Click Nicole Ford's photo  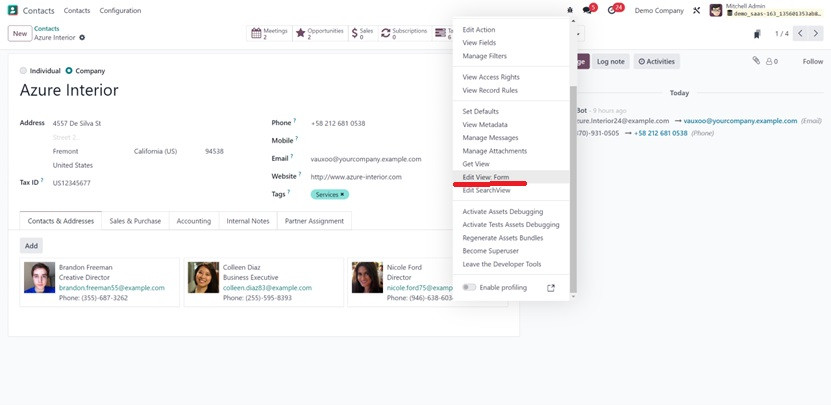click(367, 277)
